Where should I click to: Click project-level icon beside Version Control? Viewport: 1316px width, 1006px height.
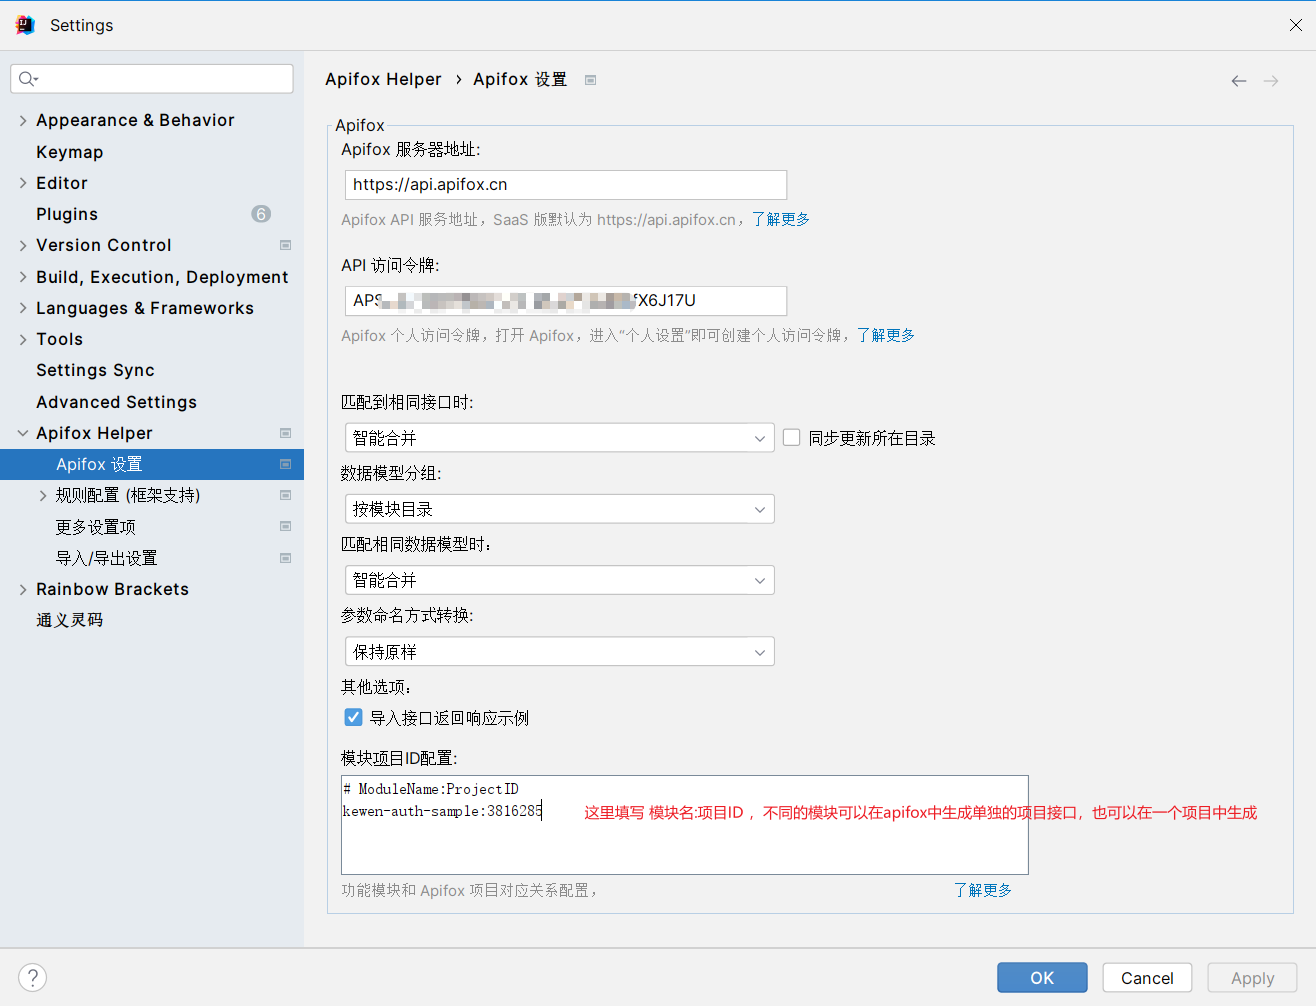click(285, 245)
